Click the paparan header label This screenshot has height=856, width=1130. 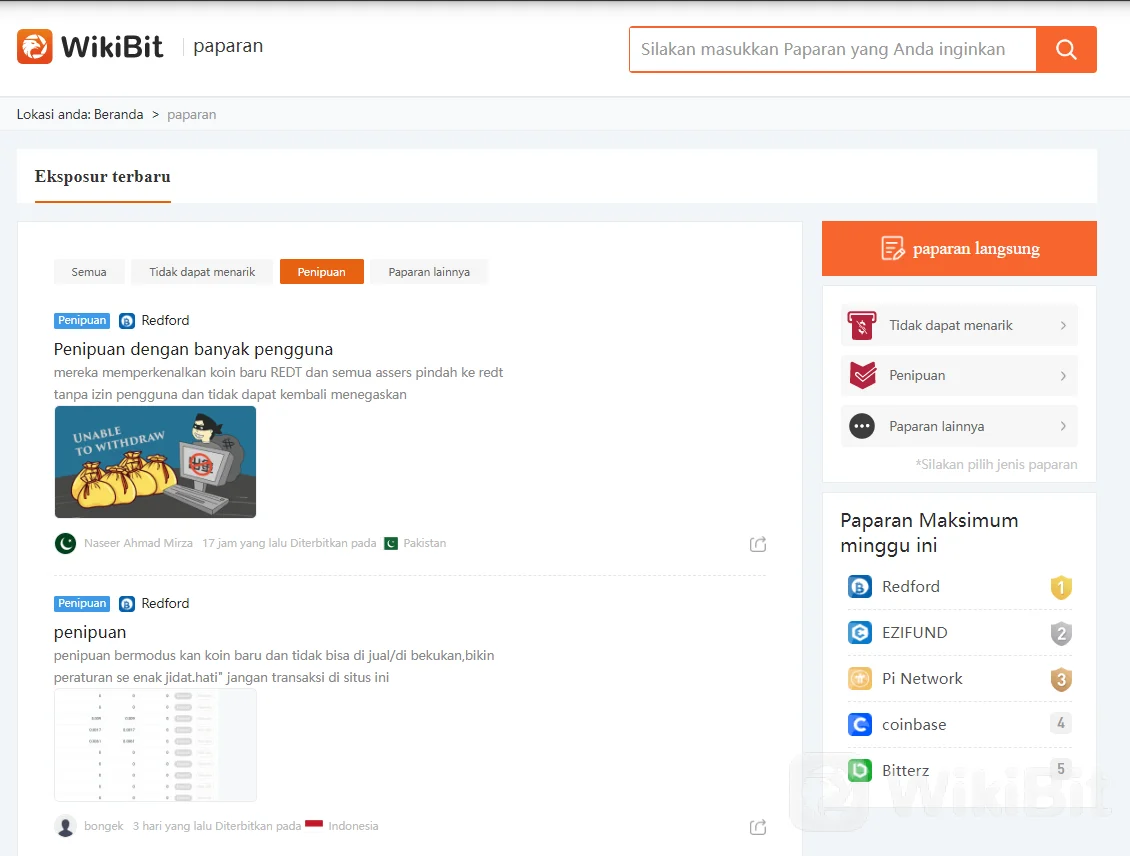(228, 46)
